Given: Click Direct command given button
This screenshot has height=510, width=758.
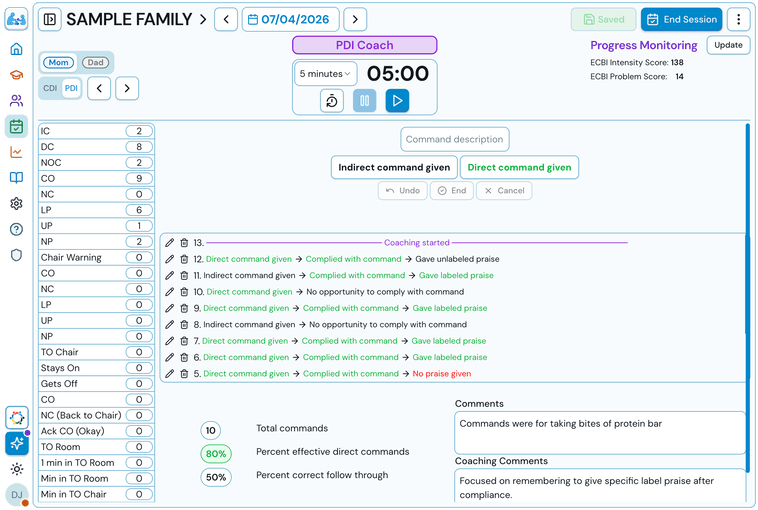Looking at the screenshot, I should pyautogui.click(x=519, y=167).
